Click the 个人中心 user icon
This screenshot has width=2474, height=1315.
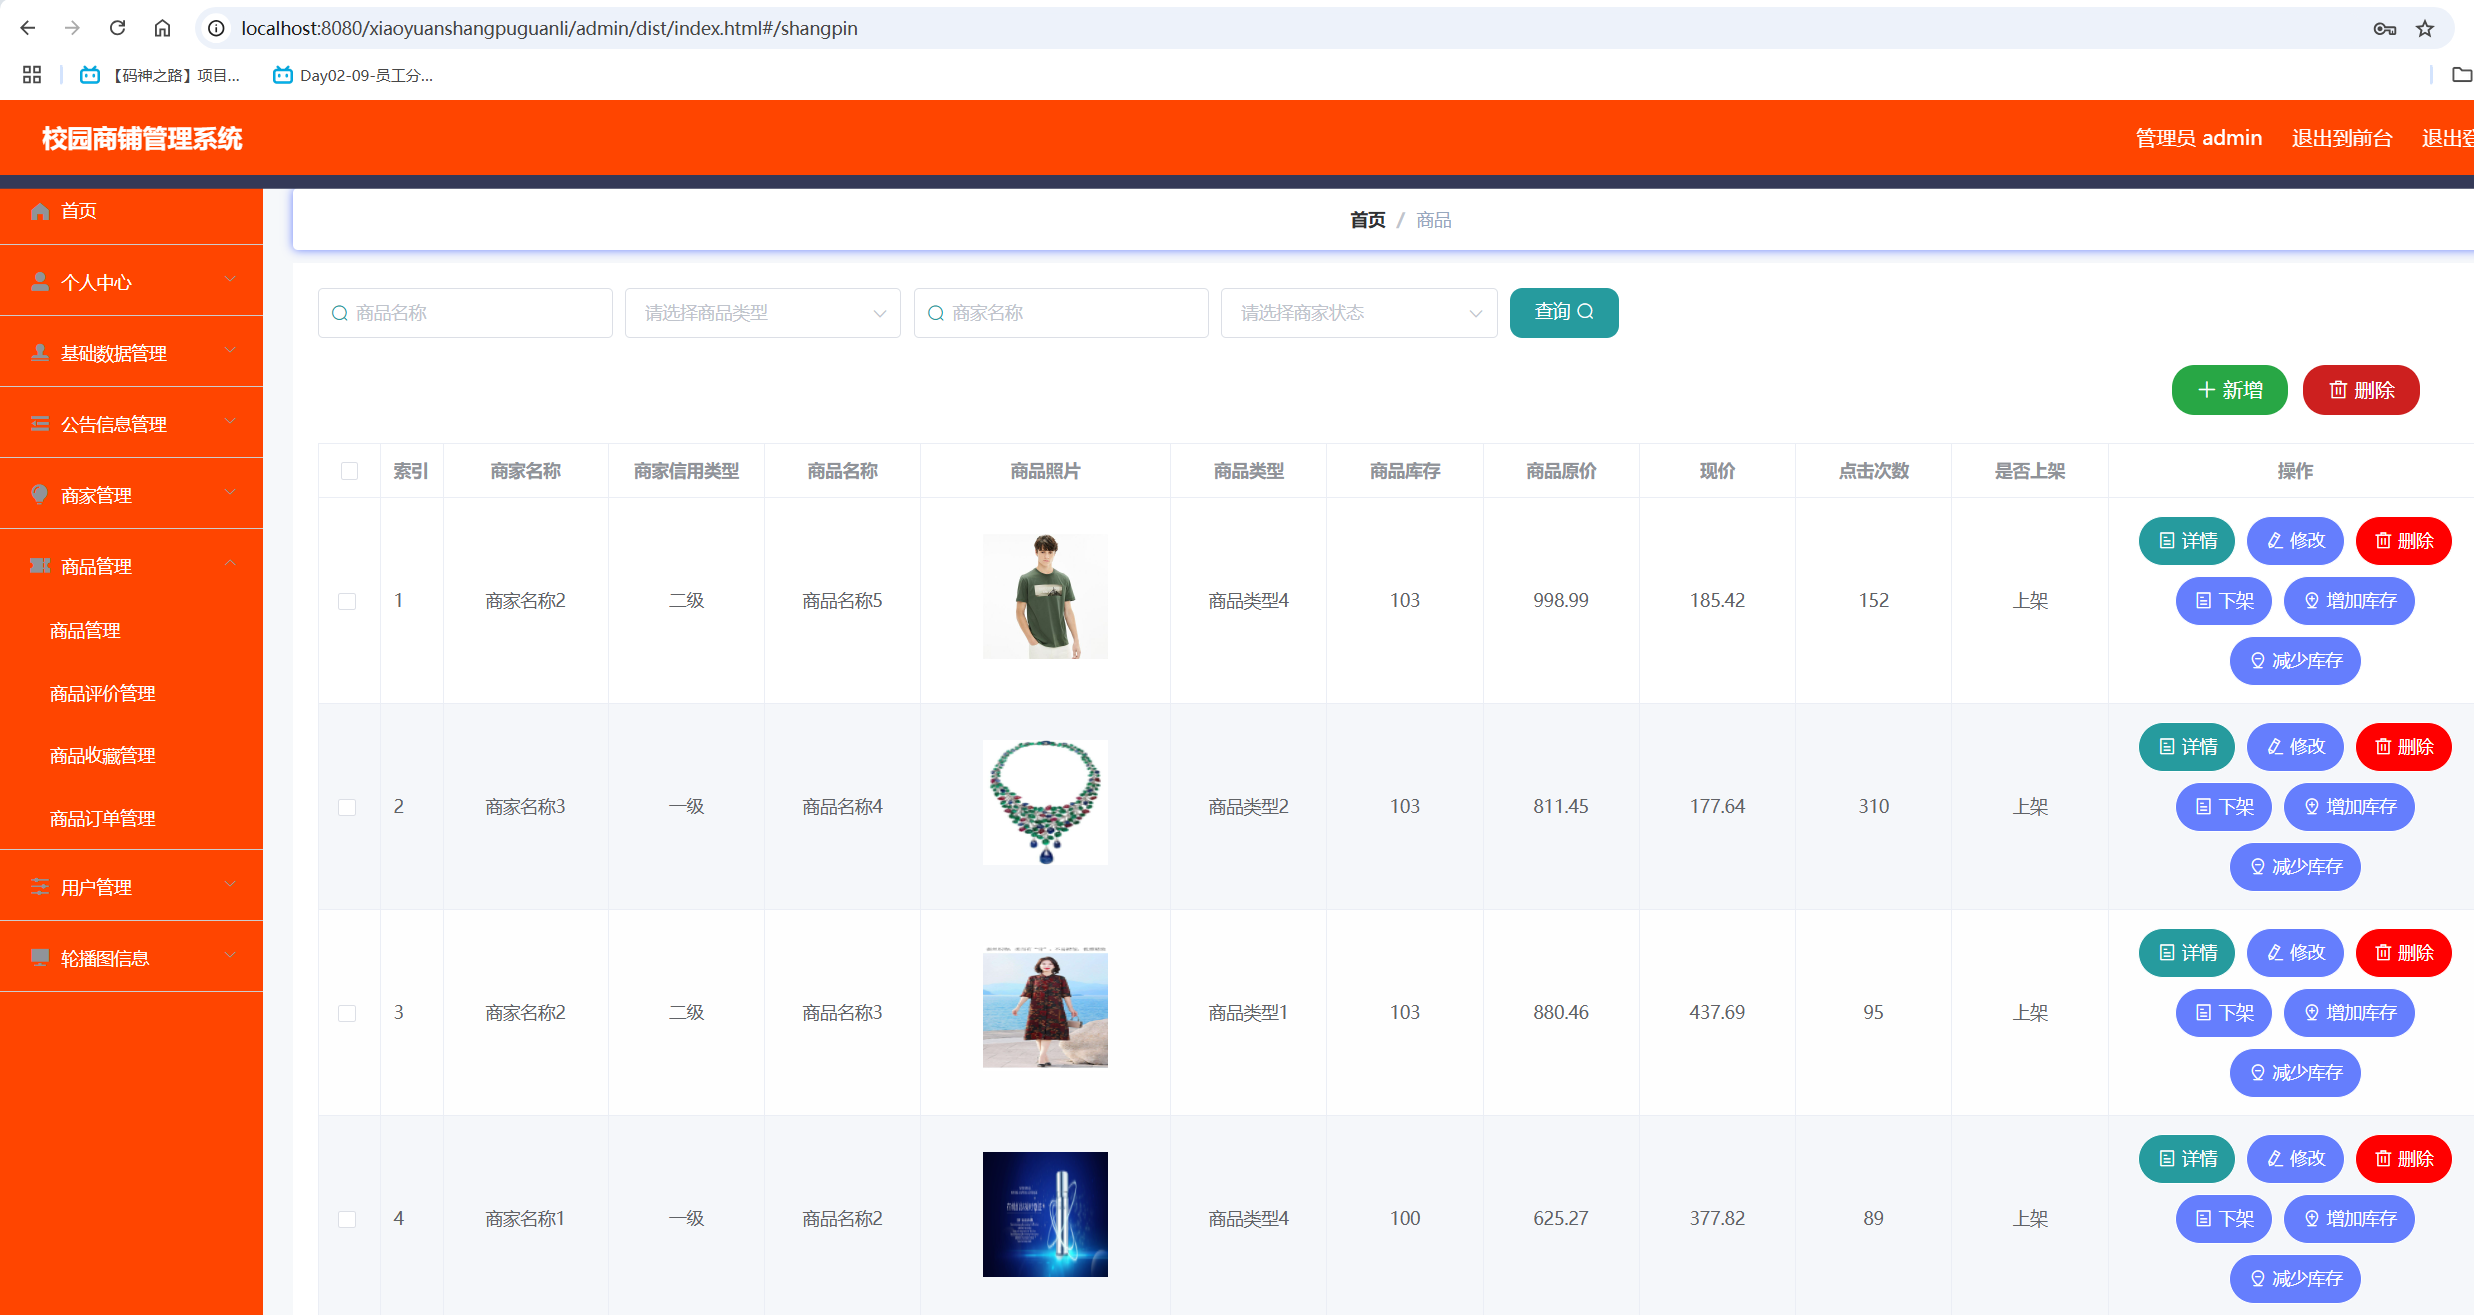pyautogui.click(x=40, y=282)
